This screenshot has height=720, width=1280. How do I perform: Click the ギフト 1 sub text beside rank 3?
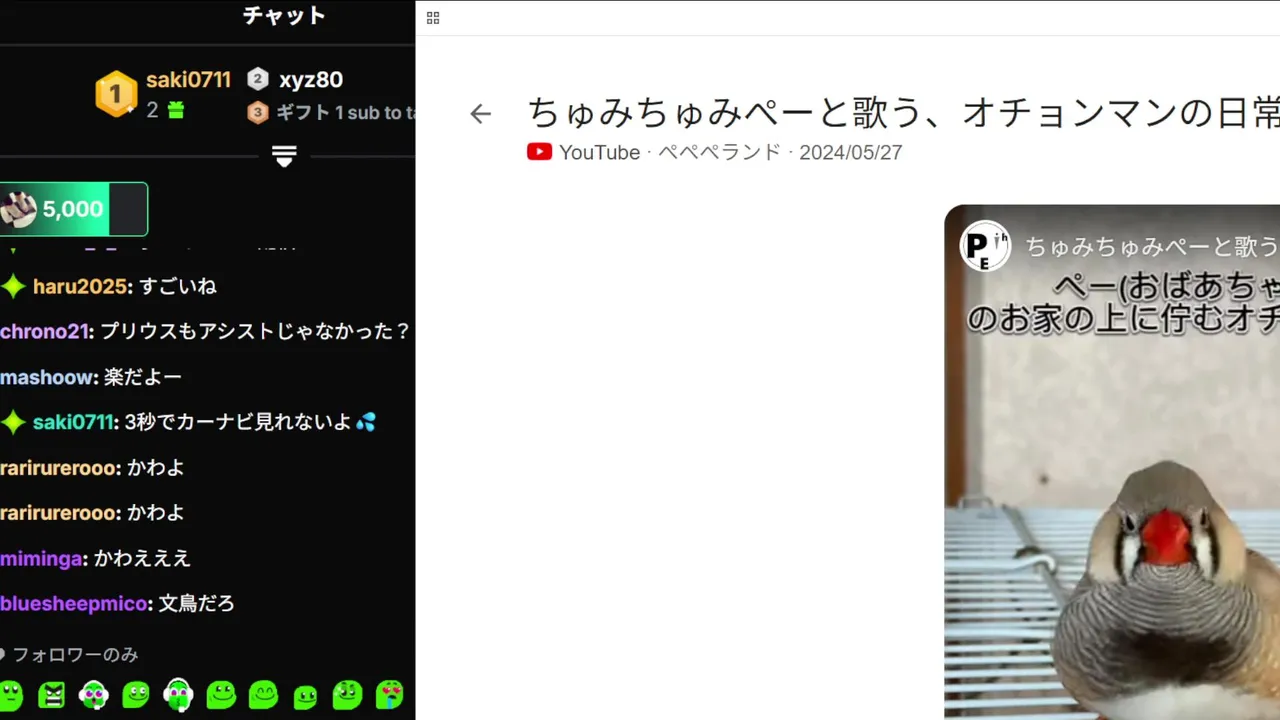tap(345, 113)
